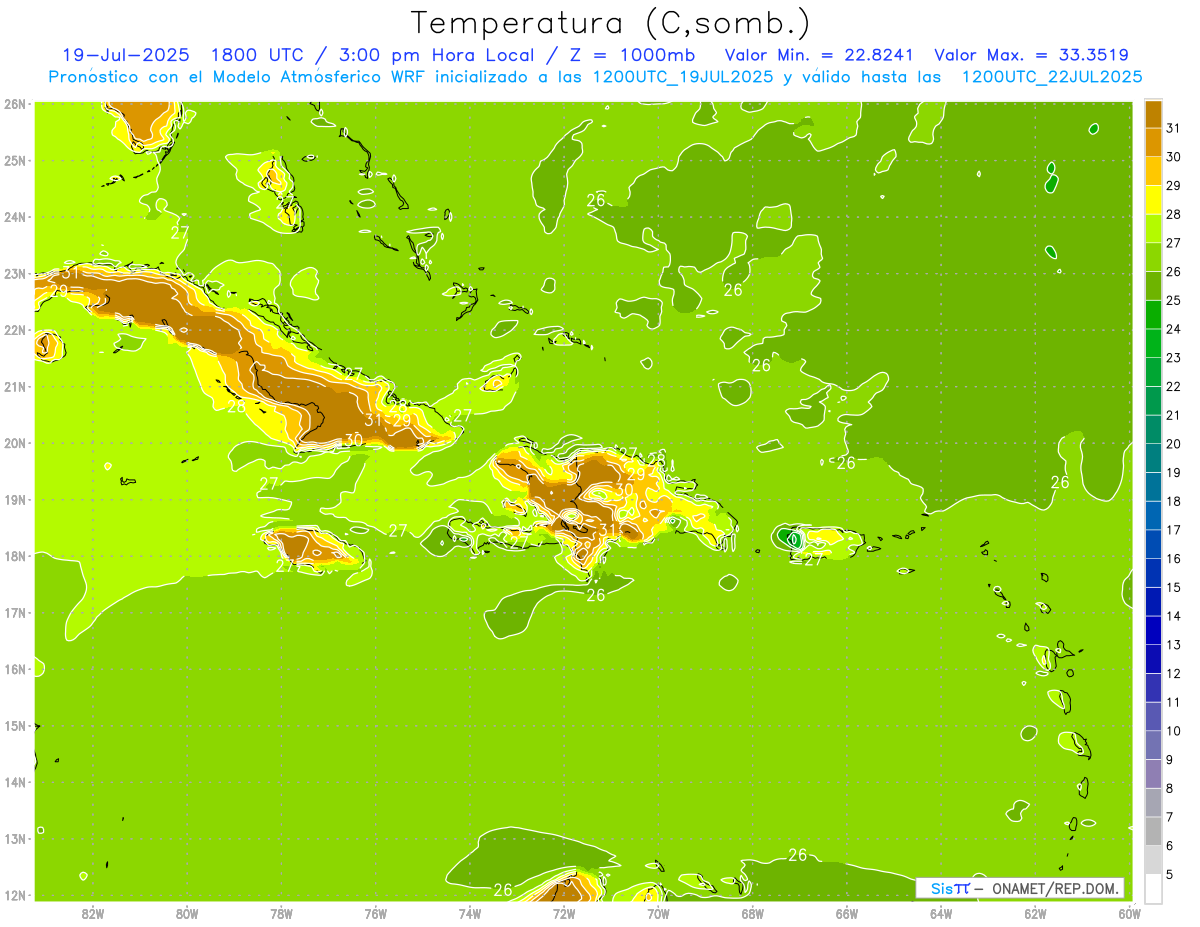Click the brown swatch above legend value 31
The width and height of the screenshot is (1200, 927).
(x=1153, y=114)
